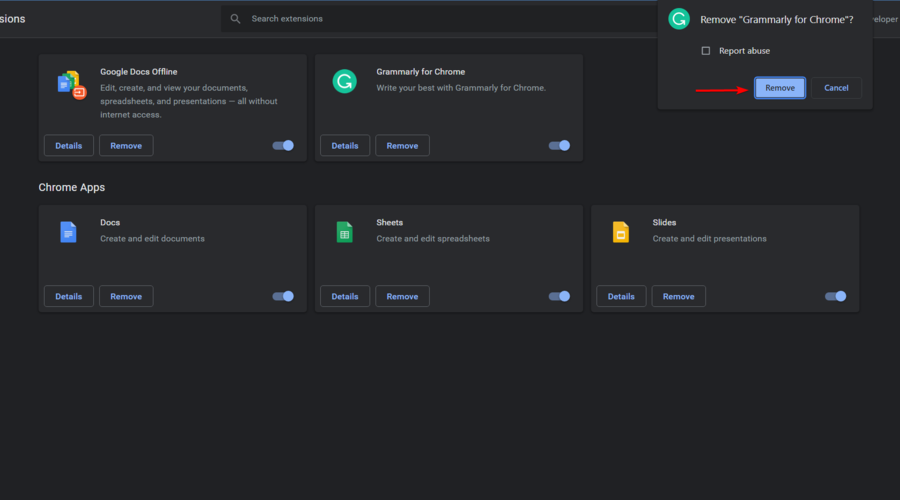This screenshot has height=500, width=900.
Task: Click the Grammarly logo in the removal dialog
Action: tap(679, 19)
